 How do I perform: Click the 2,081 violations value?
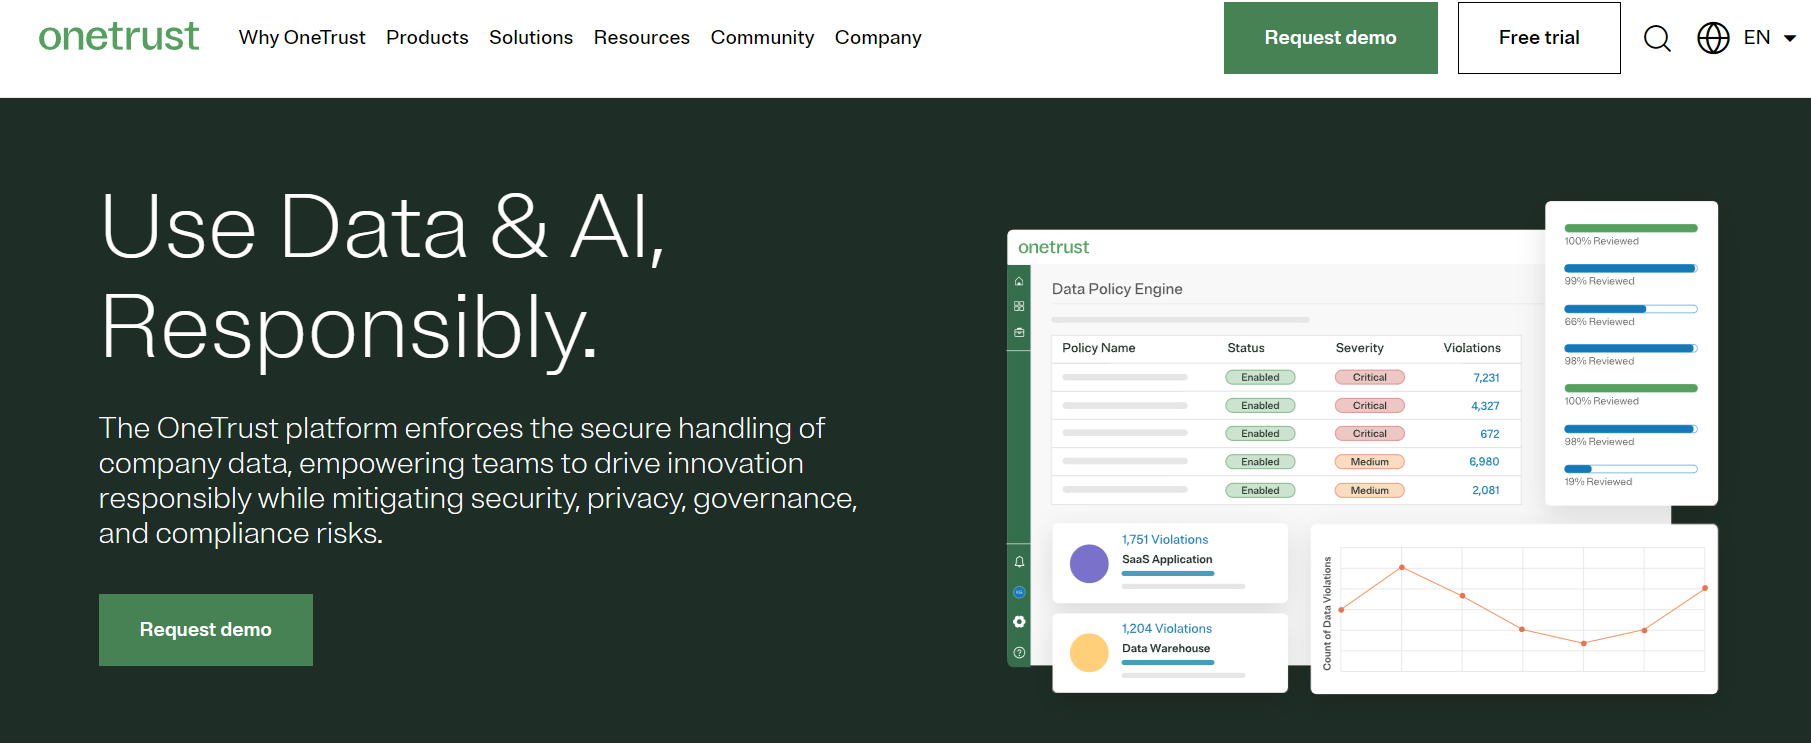1485,490
